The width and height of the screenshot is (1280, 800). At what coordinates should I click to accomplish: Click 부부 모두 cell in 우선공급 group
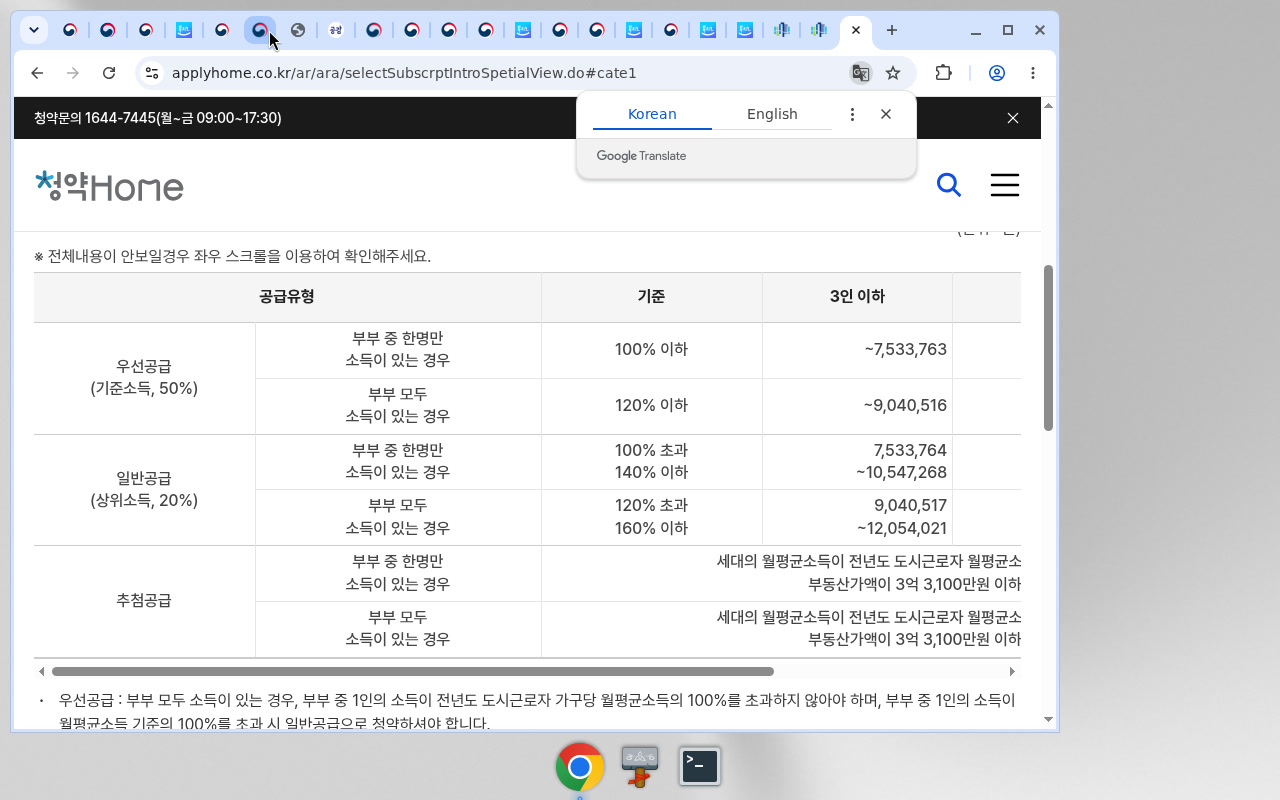[398, 406]
